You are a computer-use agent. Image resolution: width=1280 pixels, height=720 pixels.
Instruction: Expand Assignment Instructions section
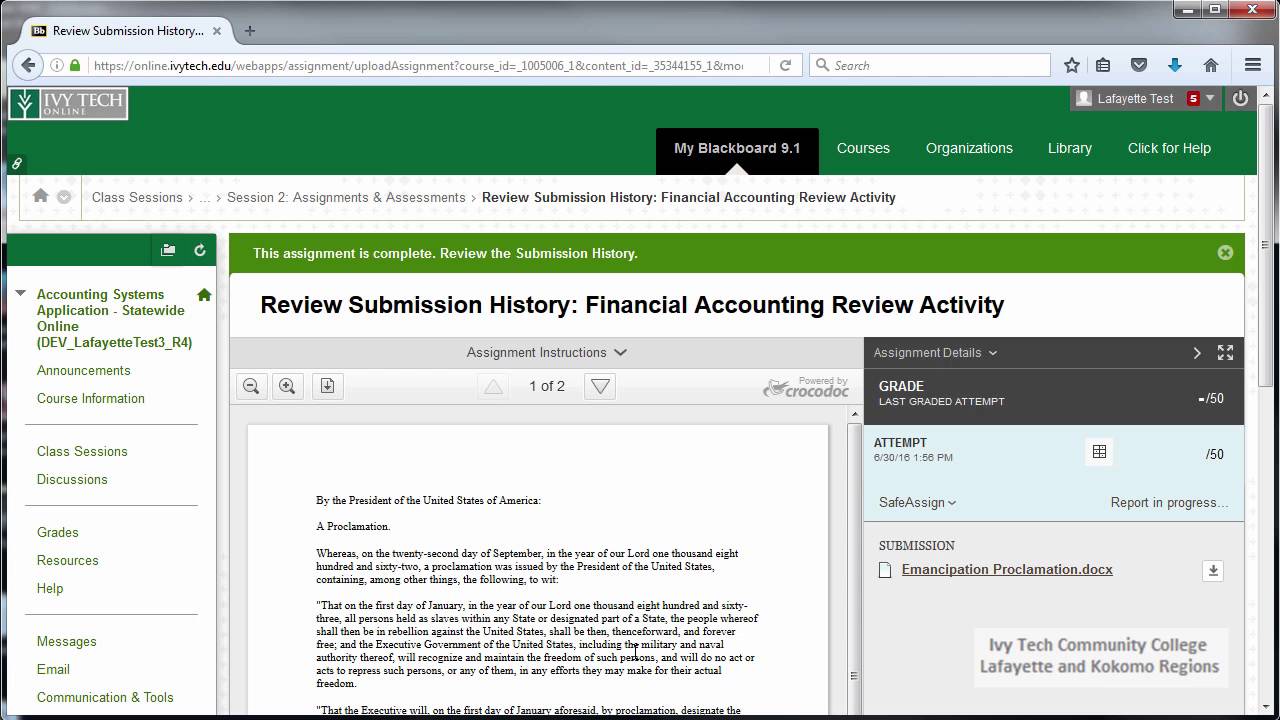546,352
